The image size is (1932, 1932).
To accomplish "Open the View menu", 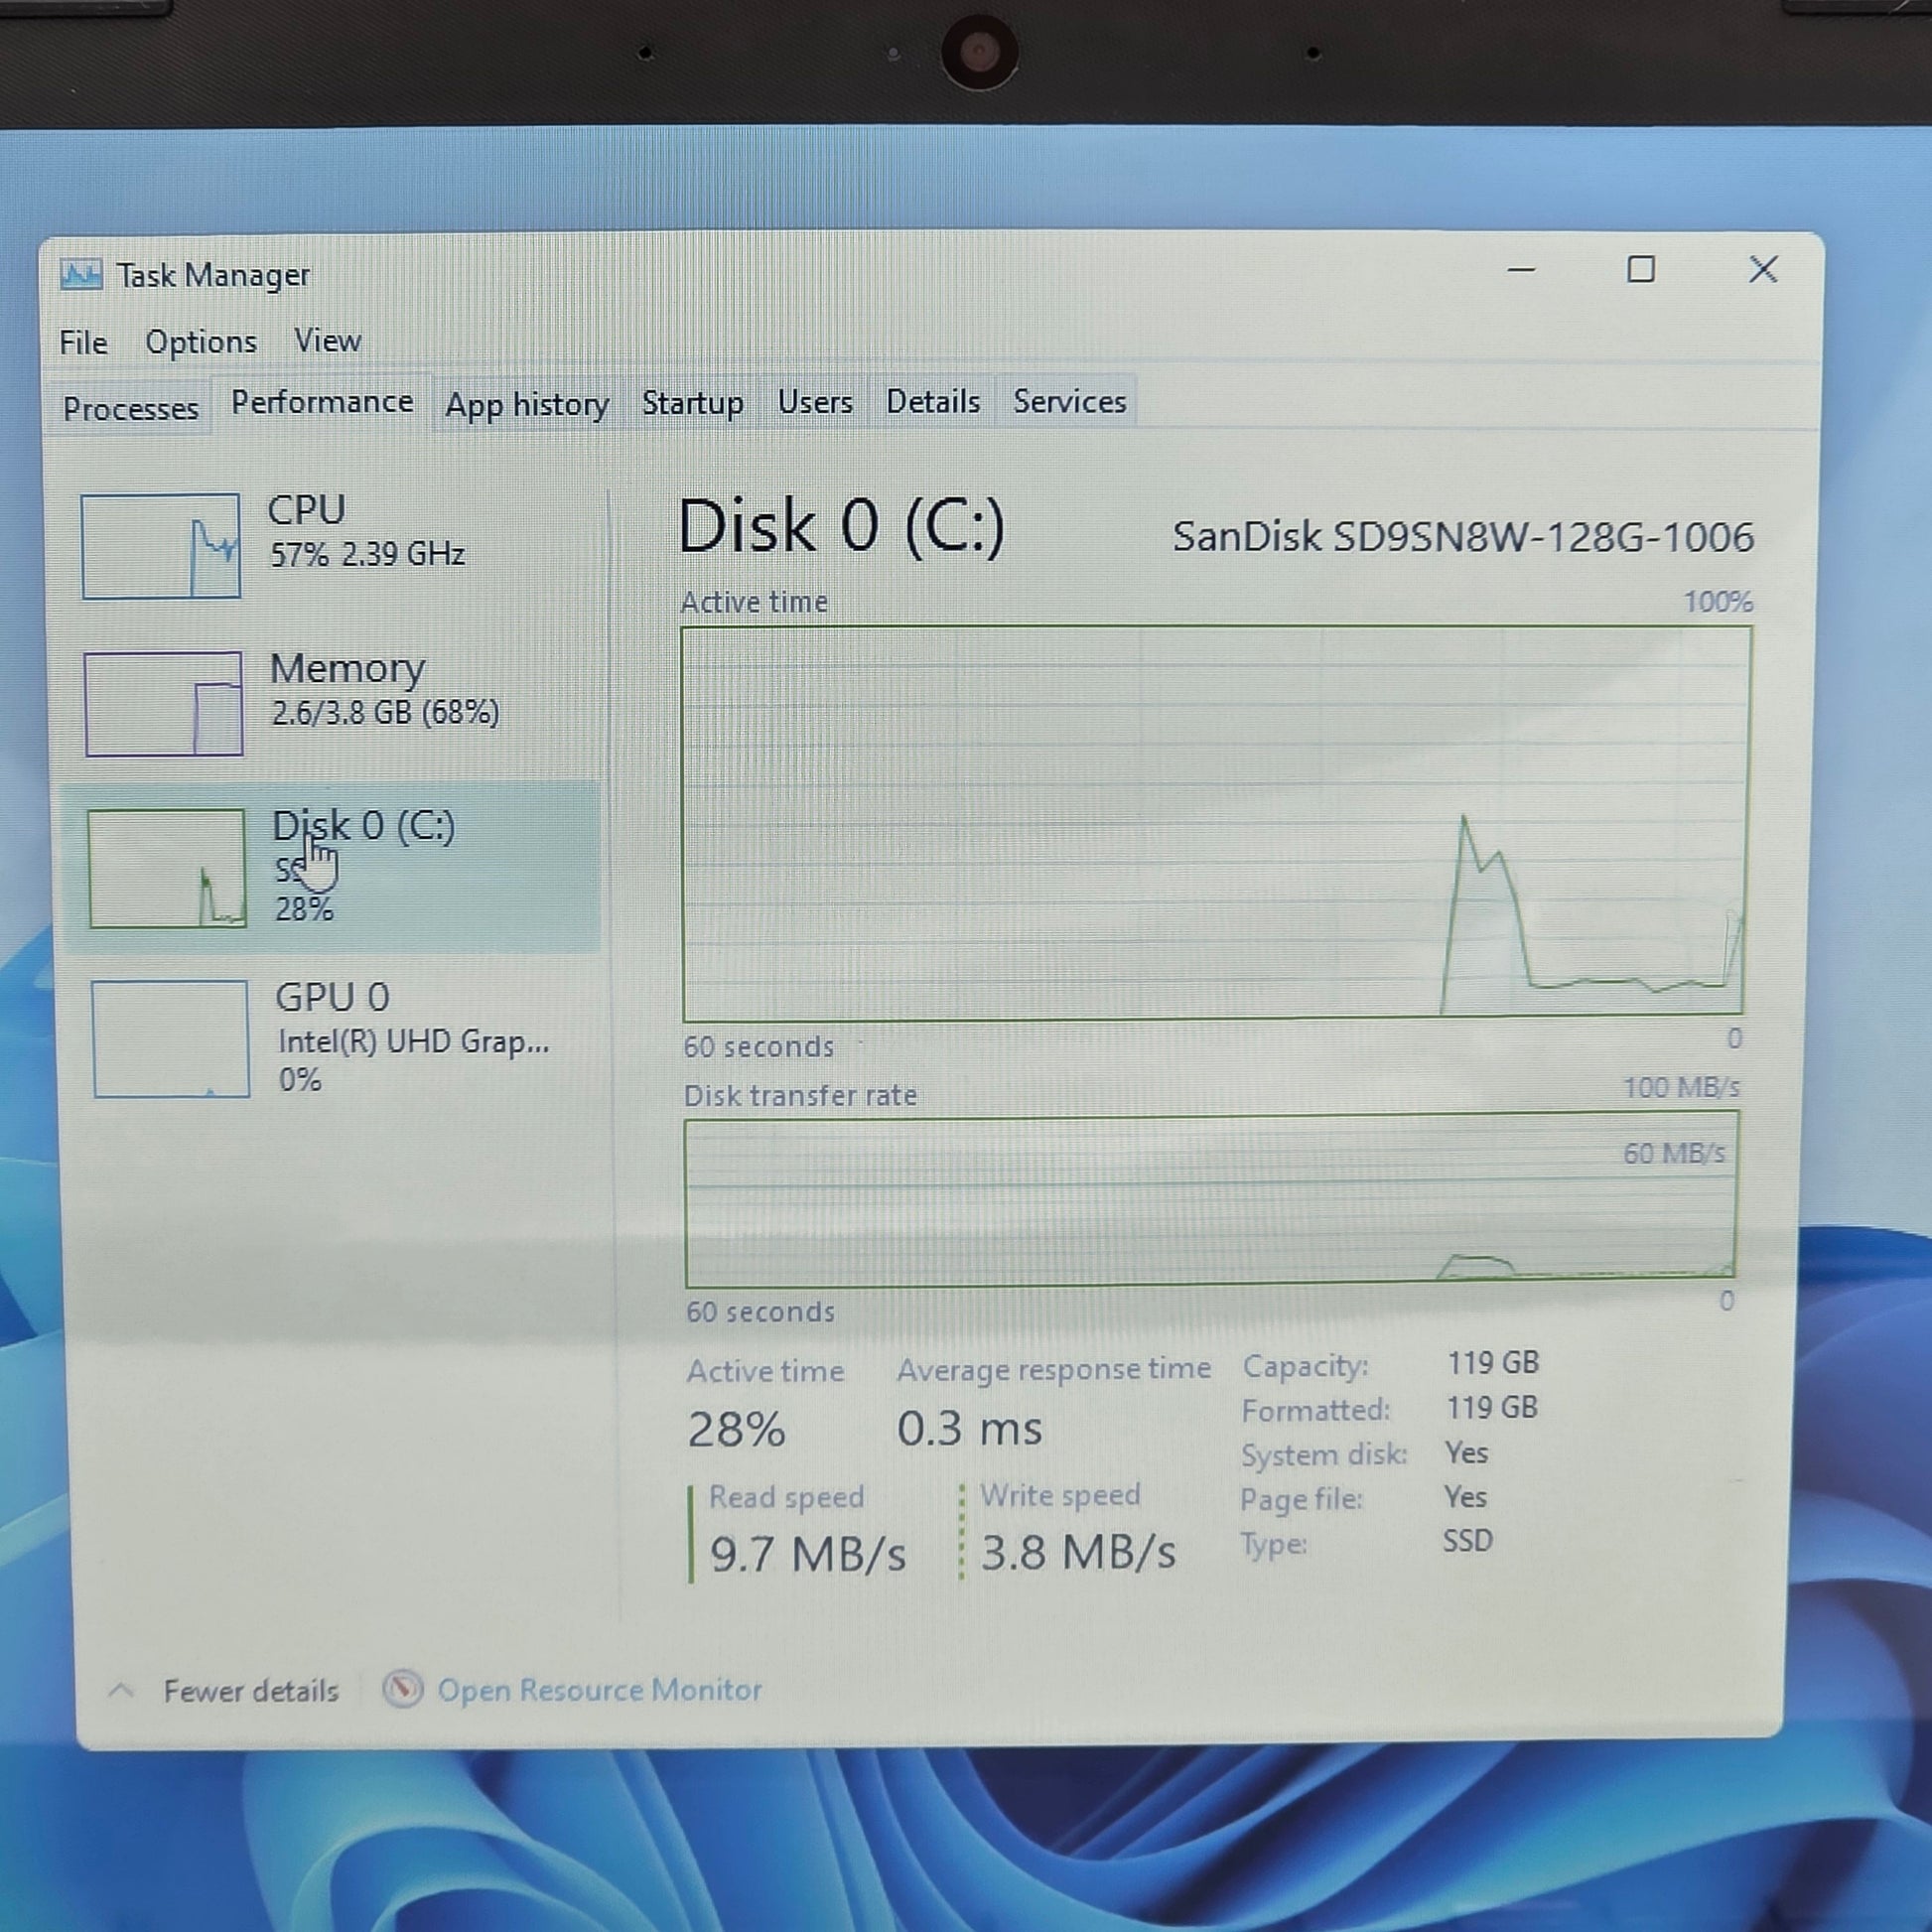I will click(x=327, y=341).
